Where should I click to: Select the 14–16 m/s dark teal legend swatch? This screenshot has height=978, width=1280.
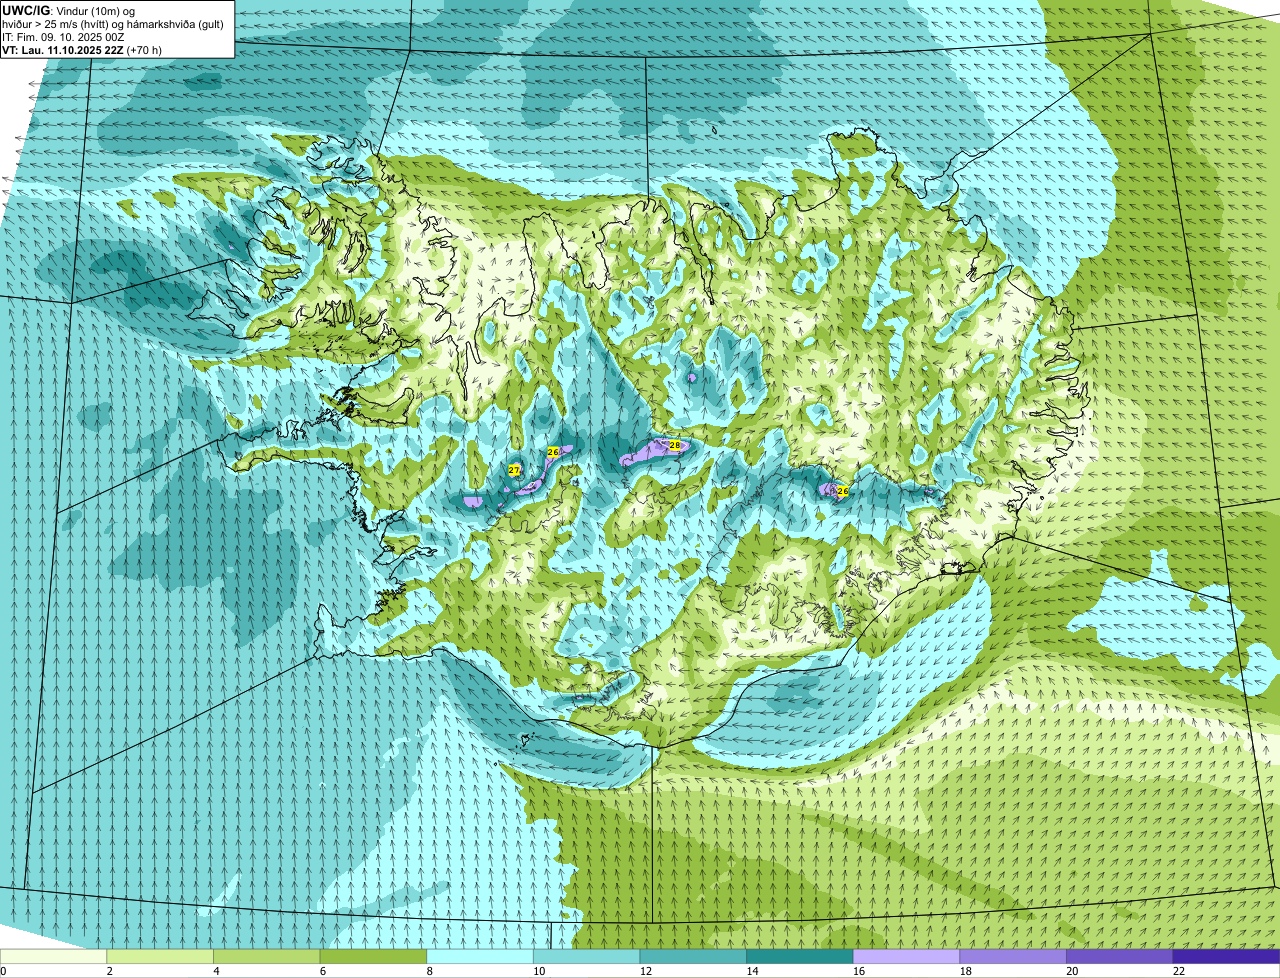point(800,956)
